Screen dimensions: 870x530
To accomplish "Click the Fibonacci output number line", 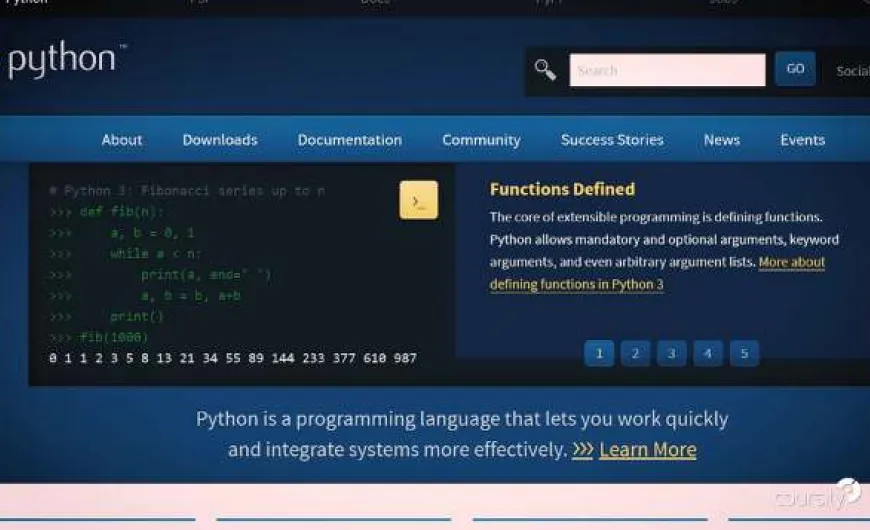I will [x=232, y=358].
